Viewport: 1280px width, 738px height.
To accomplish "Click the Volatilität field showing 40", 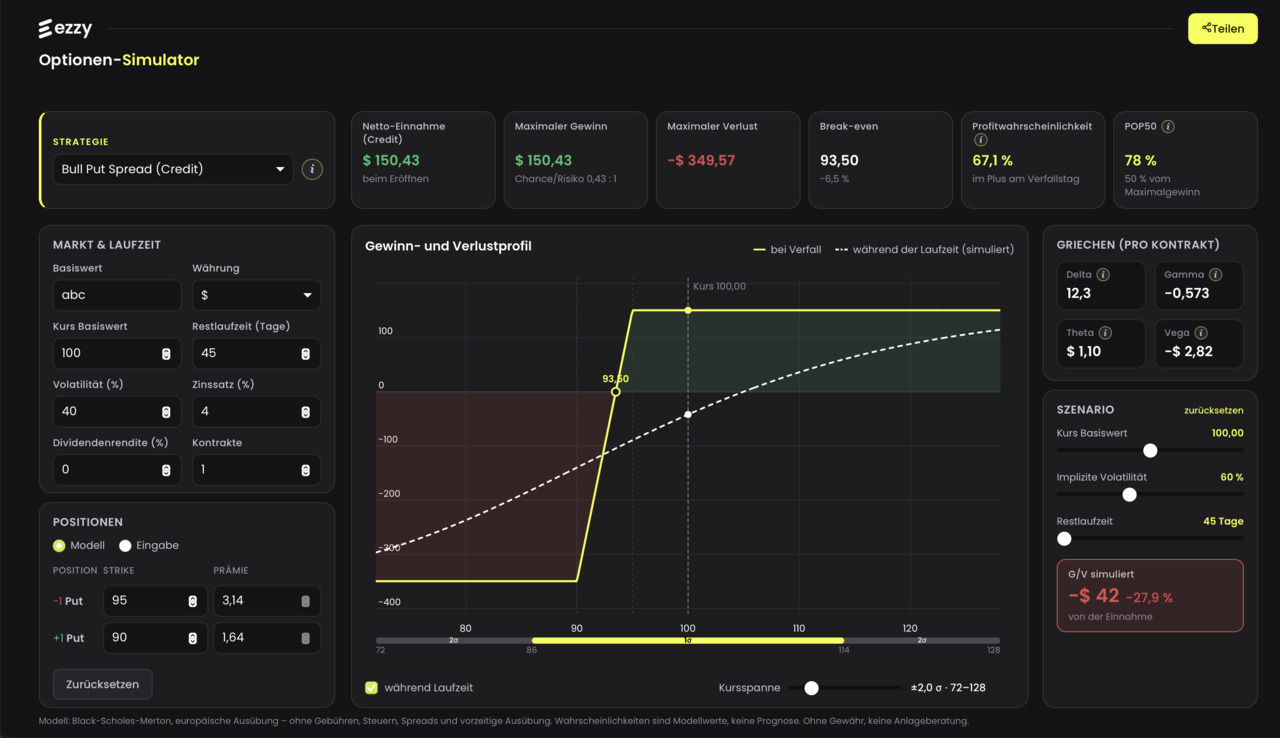I will pyautogui.click(x=117, y=412).
